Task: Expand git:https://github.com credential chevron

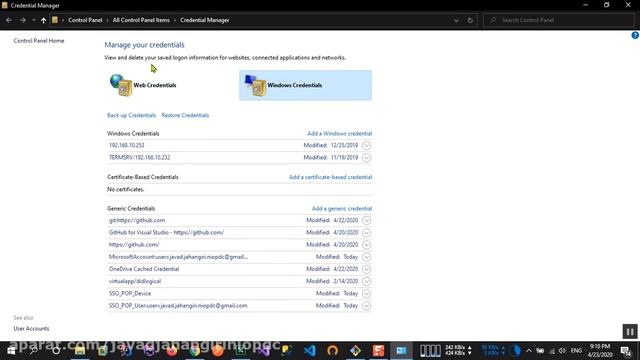Action: (x=367, y=220)
